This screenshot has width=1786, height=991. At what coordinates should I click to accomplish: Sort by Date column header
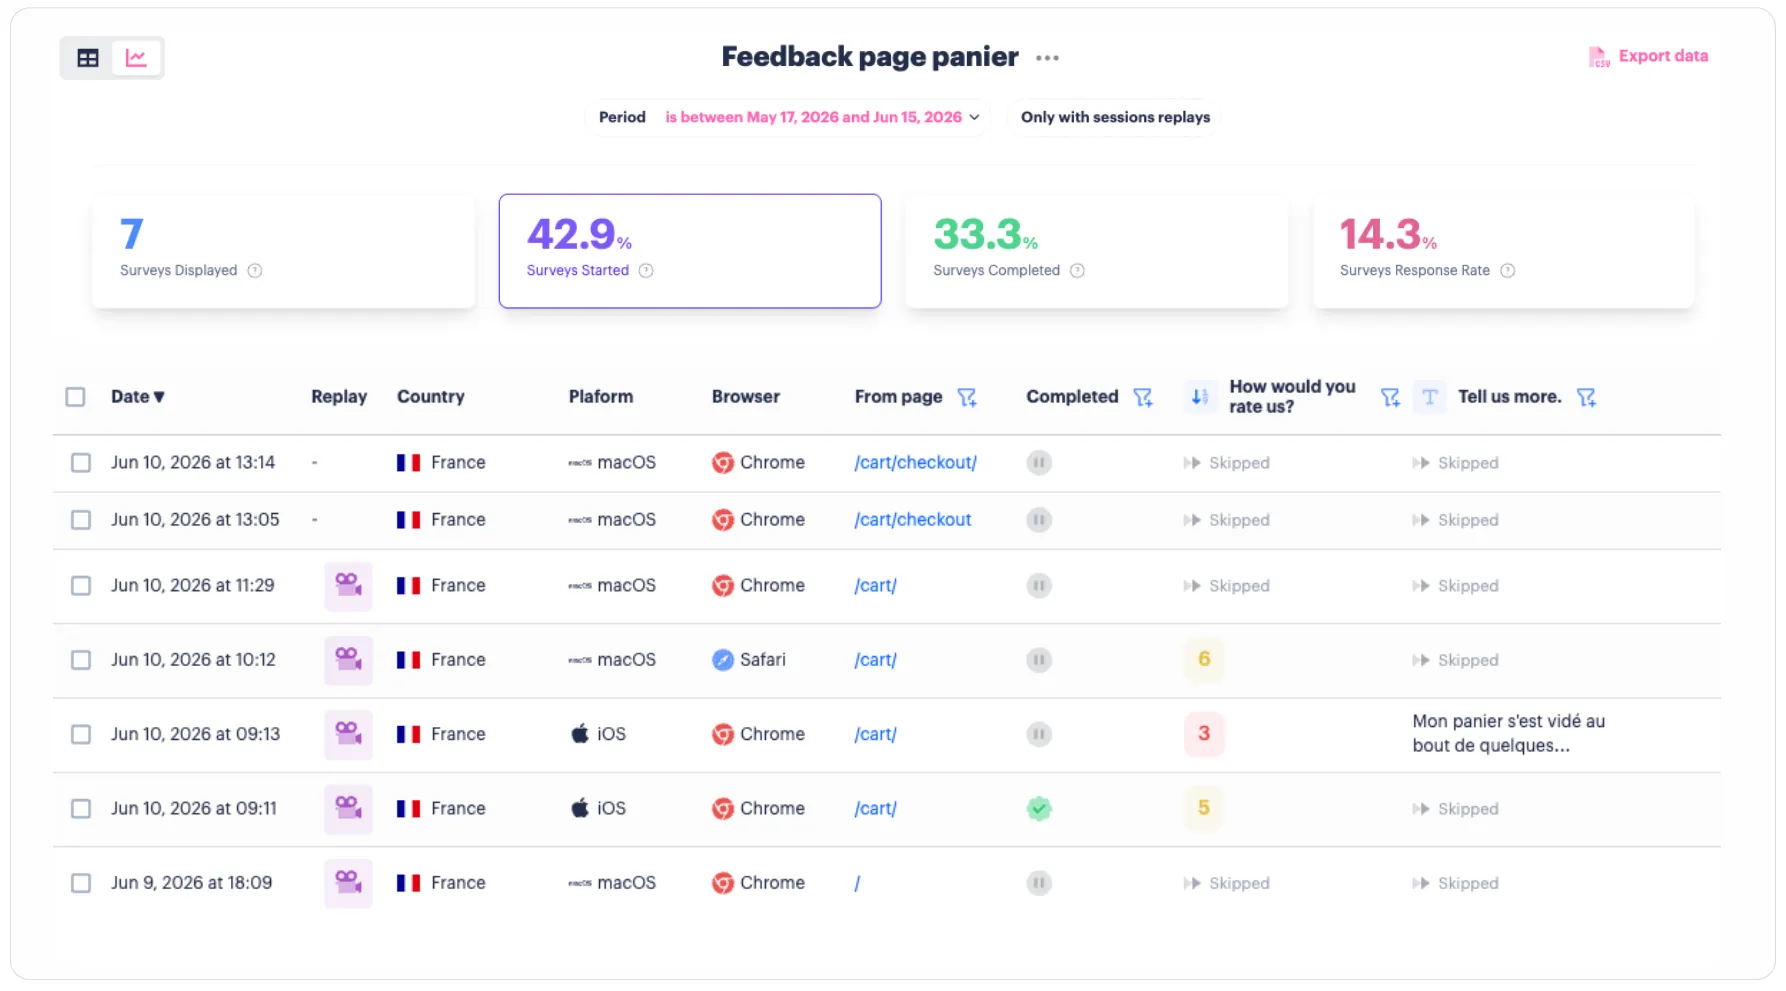(138, 397)
